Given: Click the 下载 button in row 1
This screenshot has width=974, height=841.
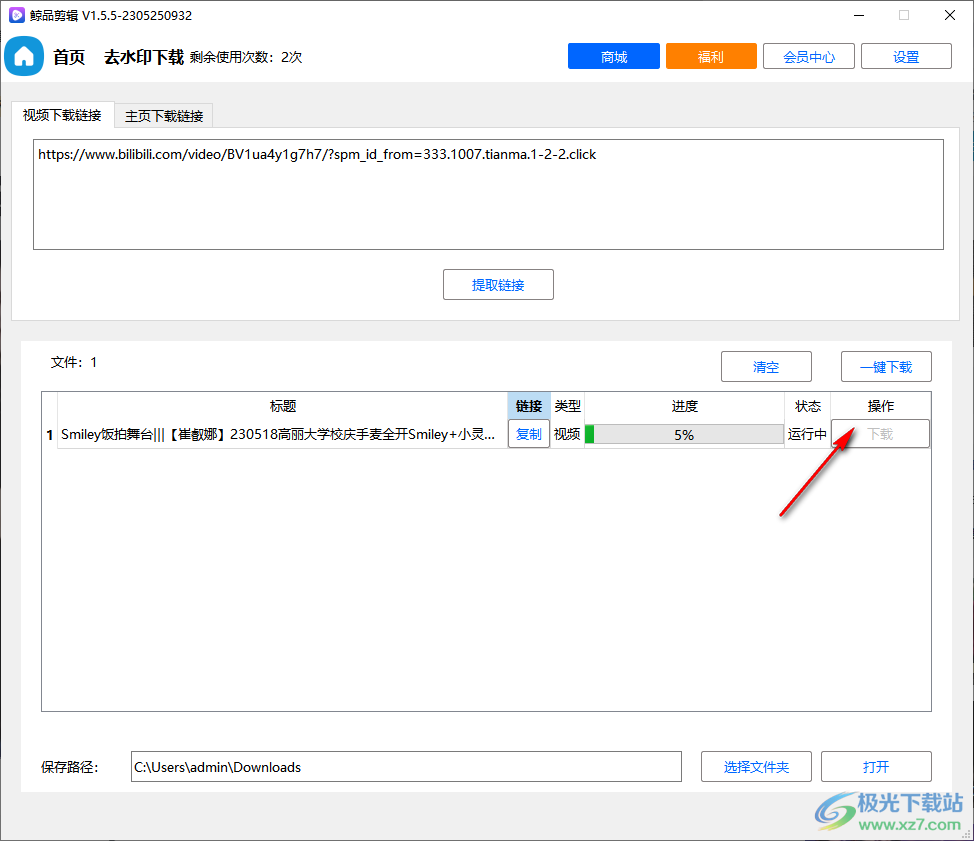Looking at the screenshot, I should [x=880, y=434].
